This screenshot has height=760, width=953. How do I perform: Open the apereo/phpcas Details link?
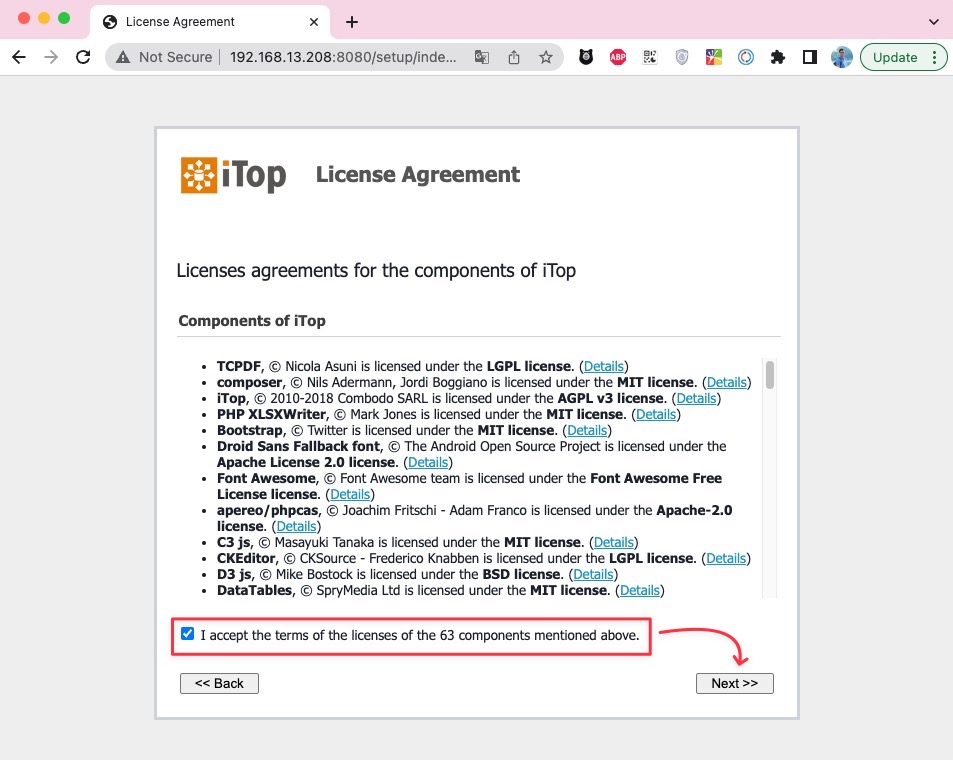click(x=297, y=527)
